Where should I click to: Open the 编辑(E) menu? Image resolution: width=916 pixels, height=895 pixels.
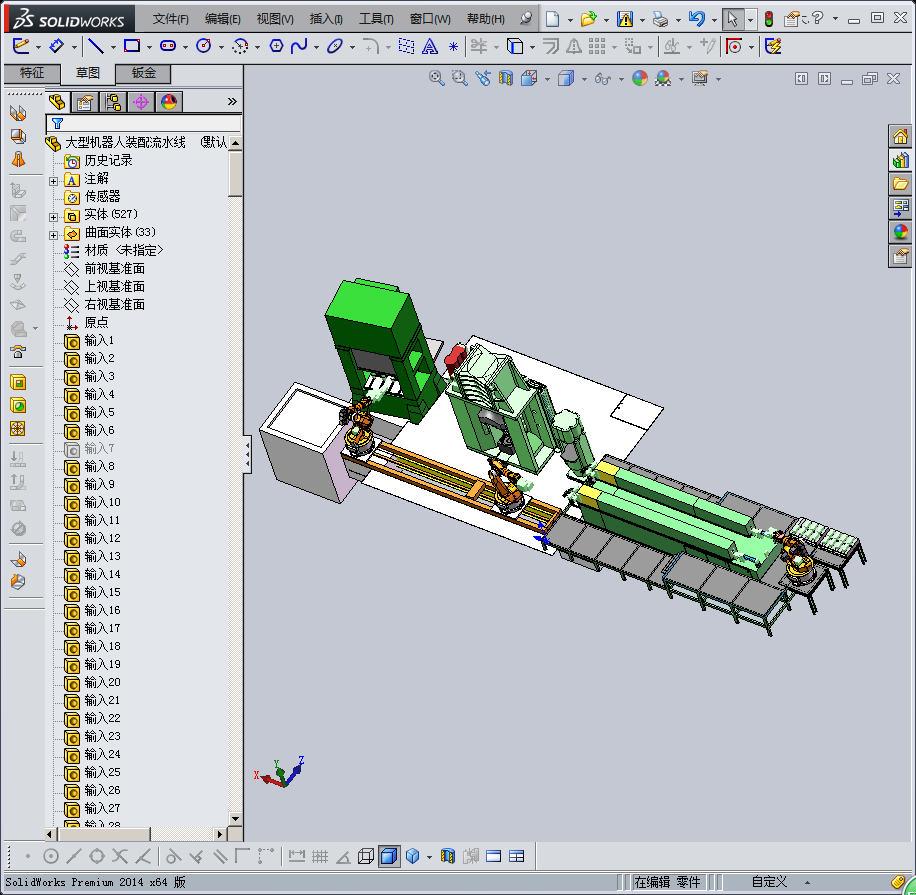coord(223,19)
